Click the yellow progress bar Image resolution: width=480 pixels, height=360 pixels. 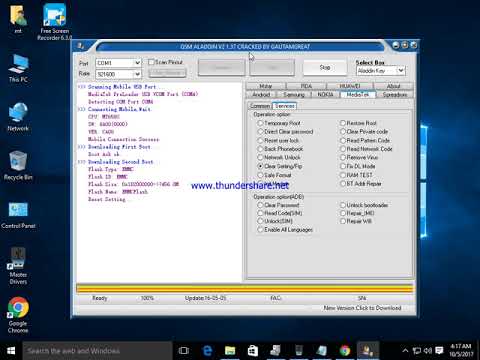(245, 288)
